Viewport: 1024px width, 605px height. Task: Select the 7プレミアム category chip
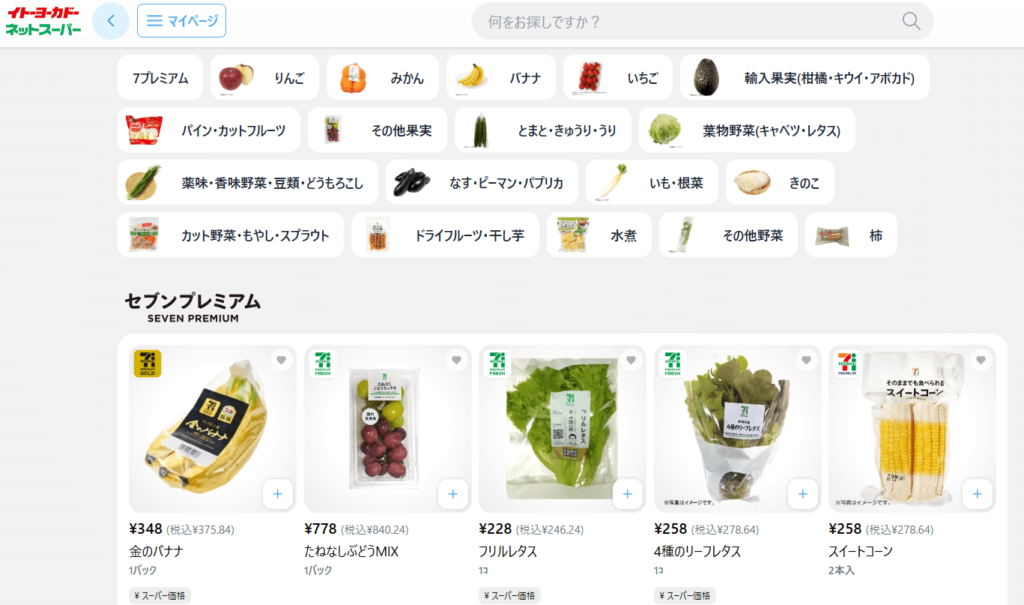pos(160,78)
